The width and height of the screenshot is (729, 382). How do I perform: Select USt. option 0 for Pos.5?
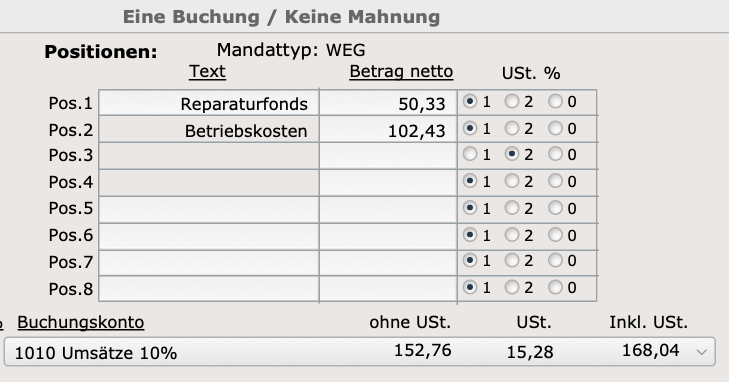click(x=555, y=208)
